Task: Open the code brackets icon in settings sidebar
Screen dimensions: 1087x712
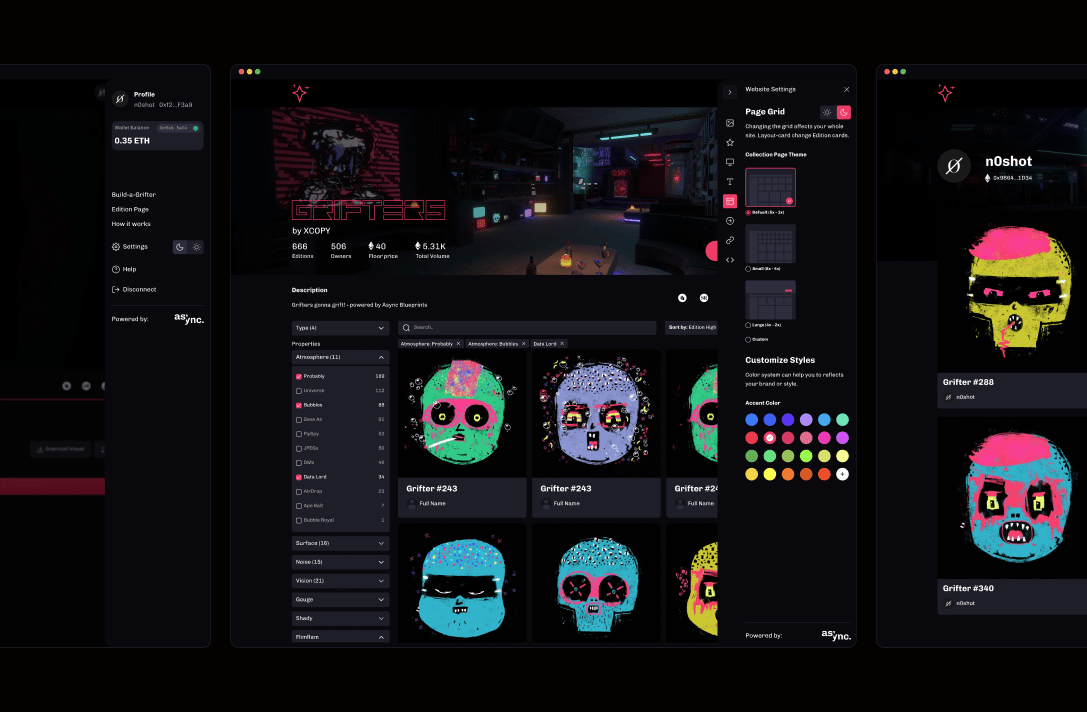Action: [x=730, y=260]
